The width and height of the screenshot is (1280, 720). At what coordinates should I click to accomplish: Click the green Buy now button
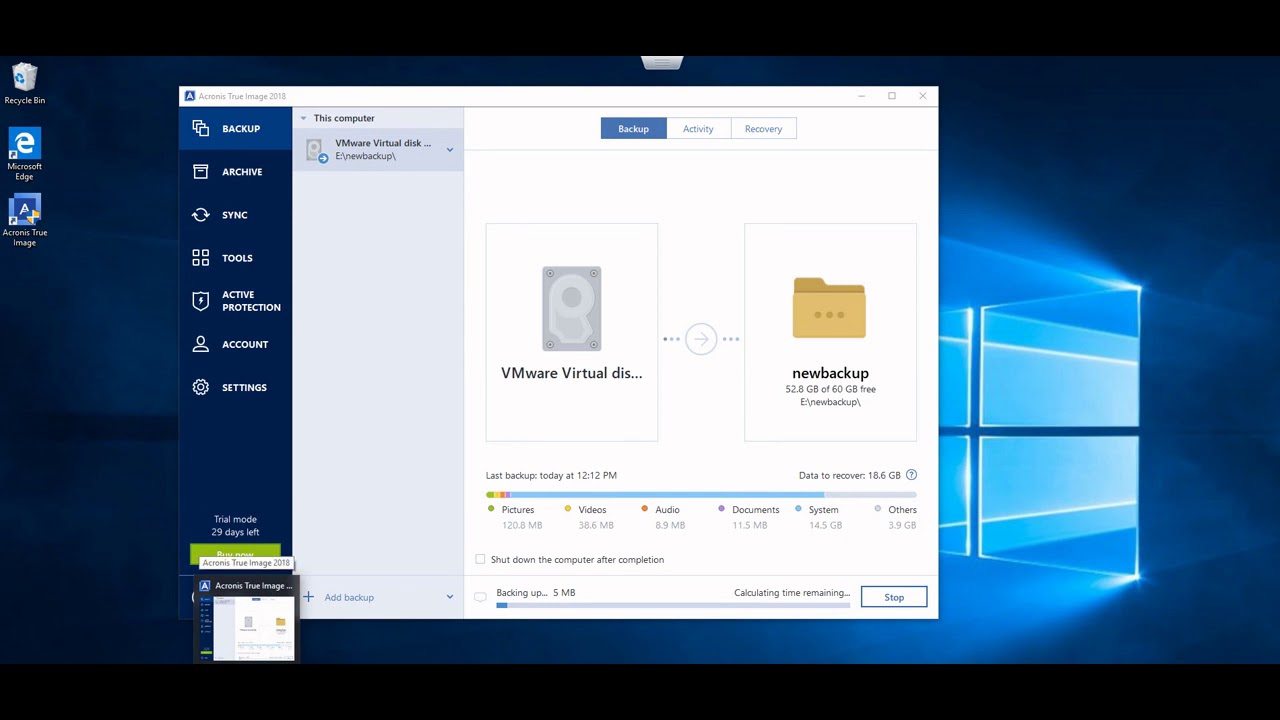235,553
